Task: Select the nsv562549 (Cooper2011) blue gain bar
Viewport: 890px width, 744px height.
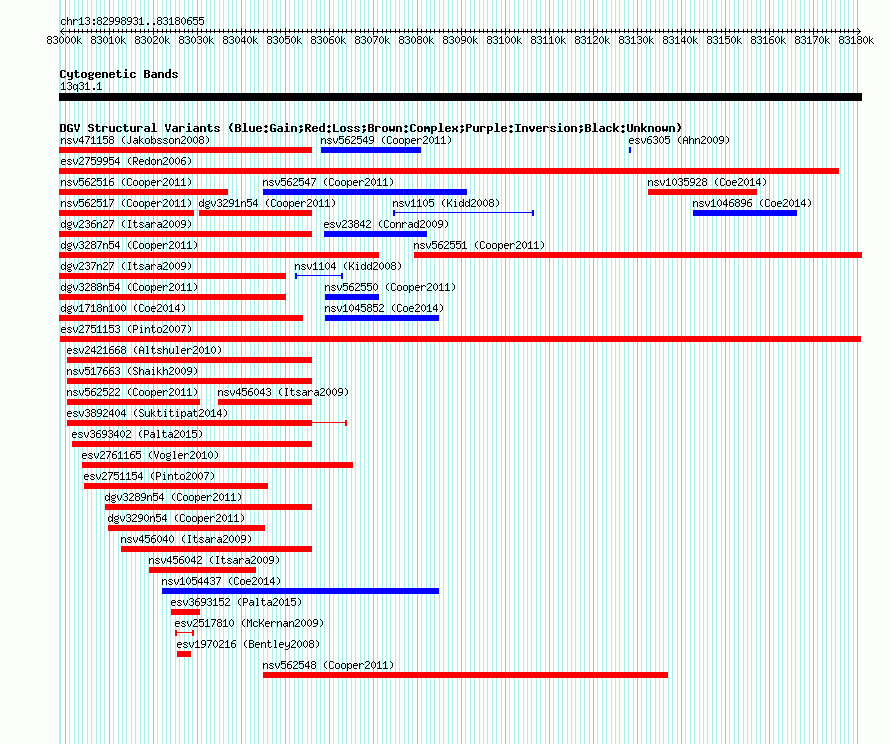Action: 371,150
